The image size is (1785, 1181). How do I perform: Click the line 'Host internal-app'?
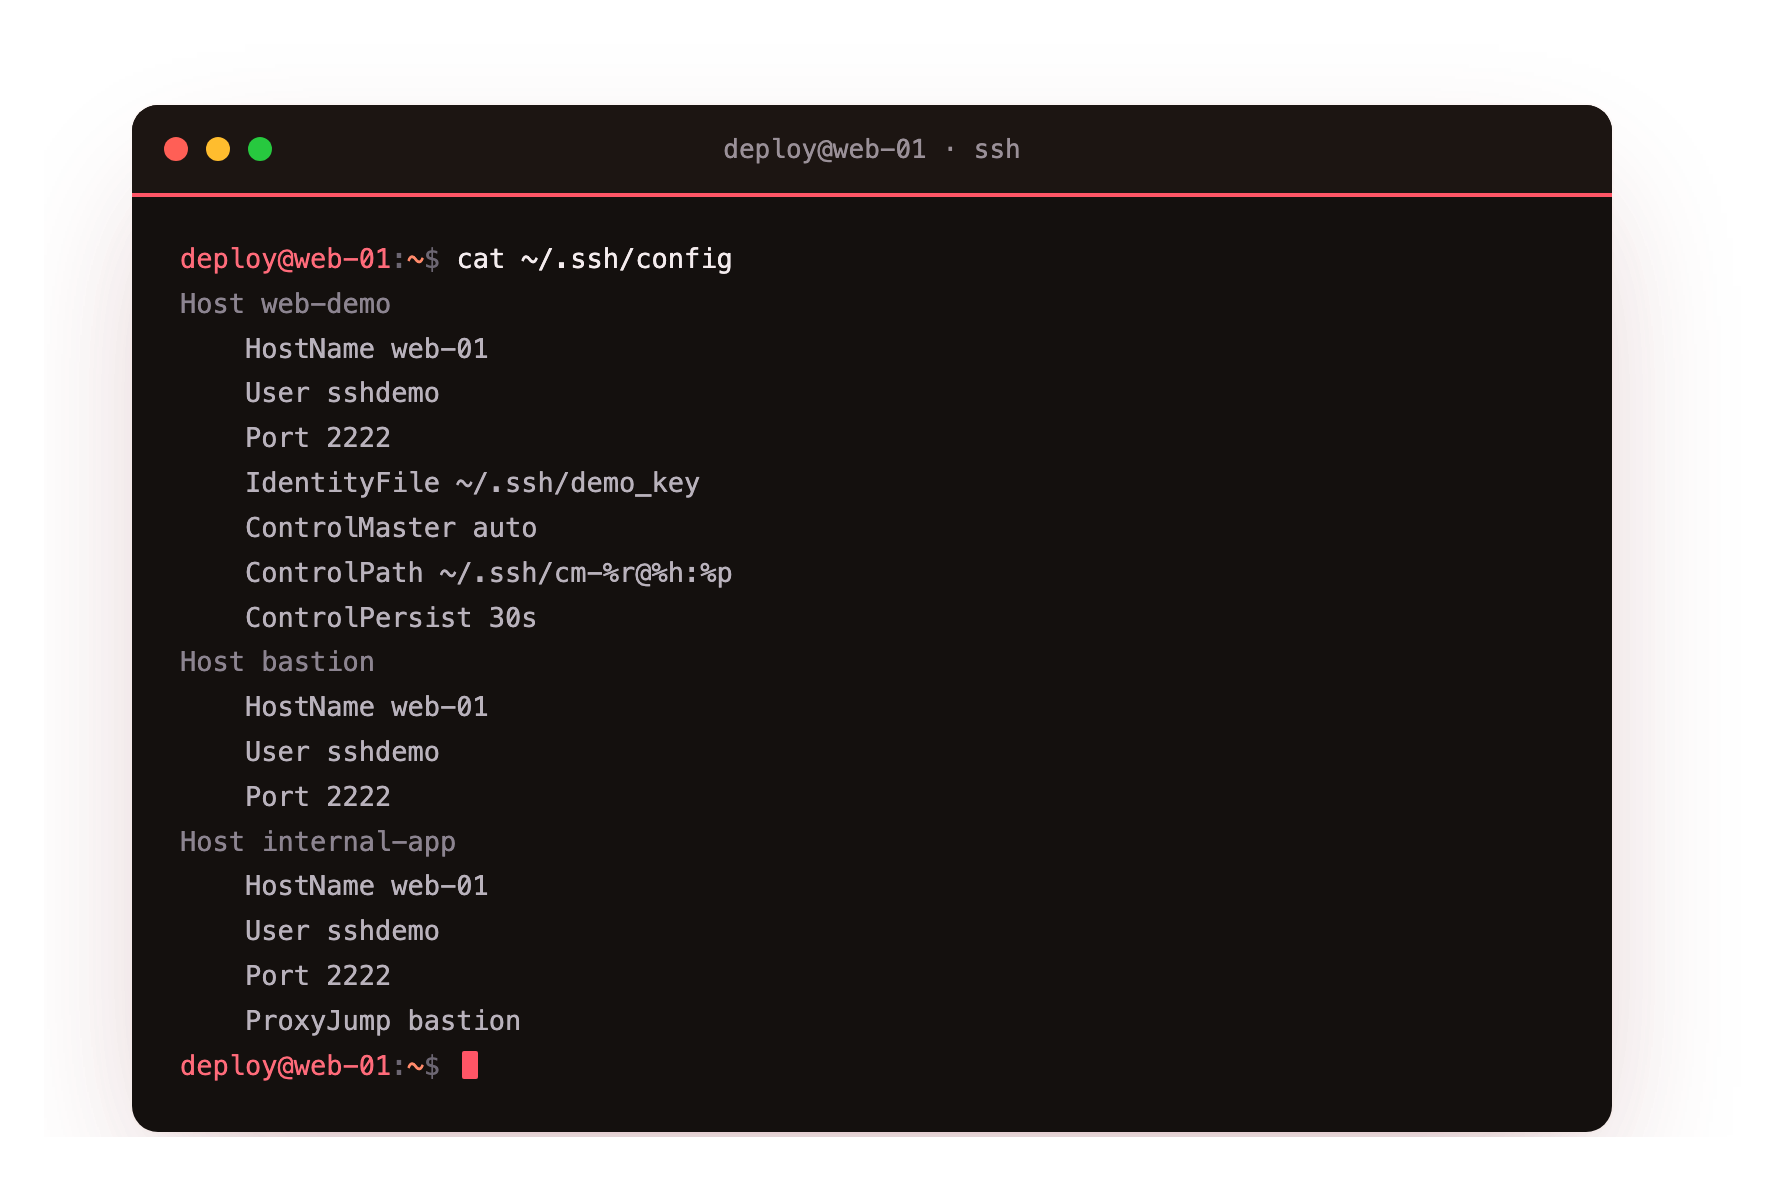click(x=318, y=842)
